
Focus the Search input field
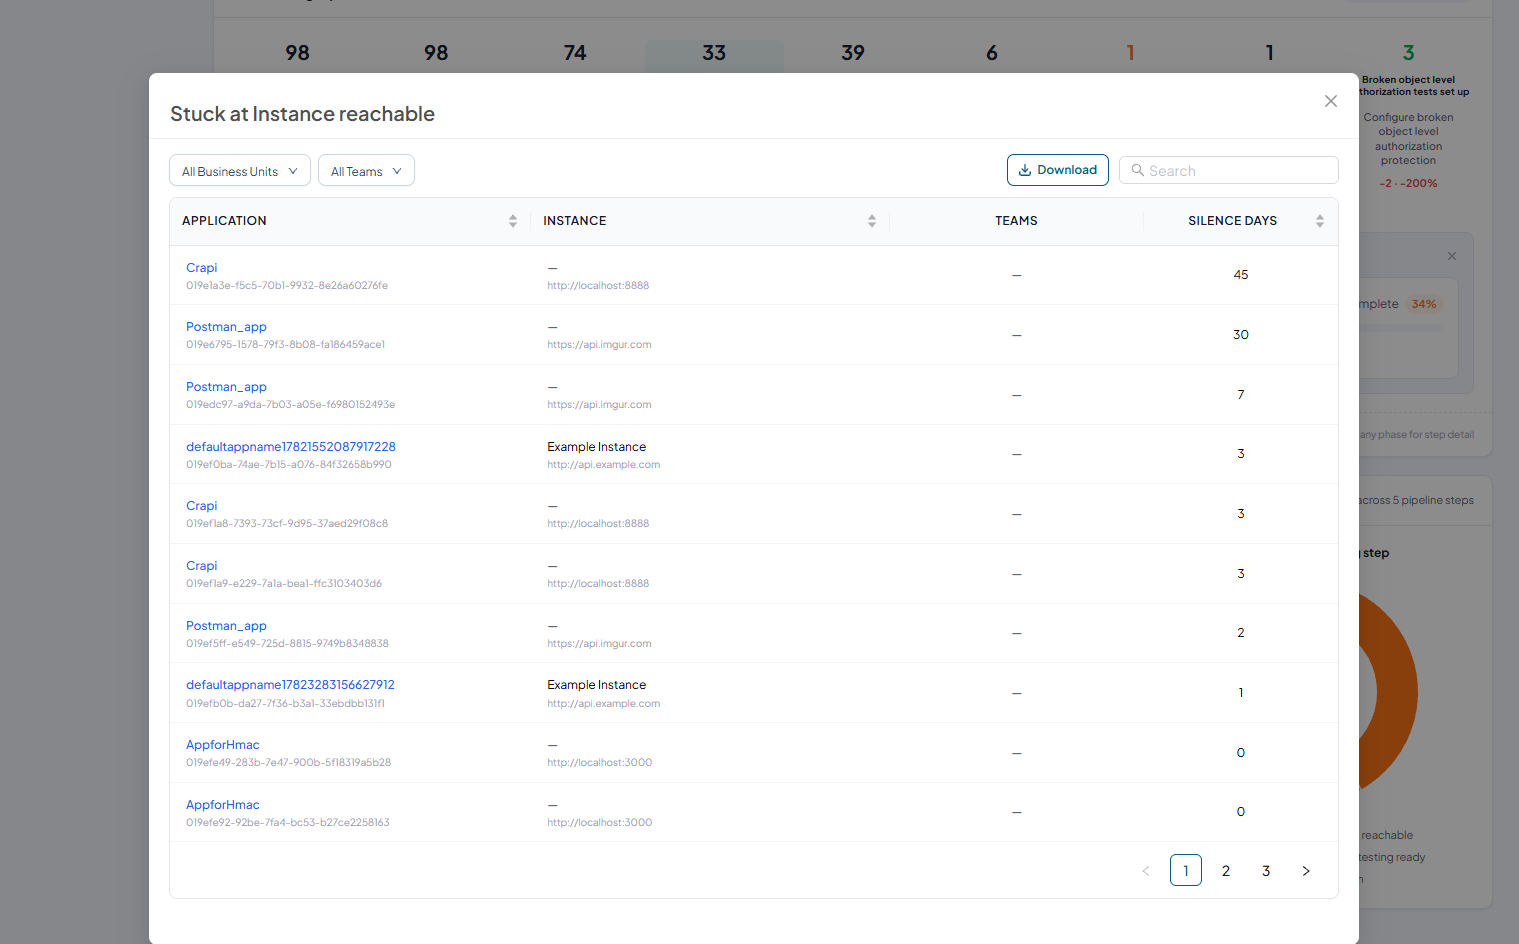coord(1229,170)
